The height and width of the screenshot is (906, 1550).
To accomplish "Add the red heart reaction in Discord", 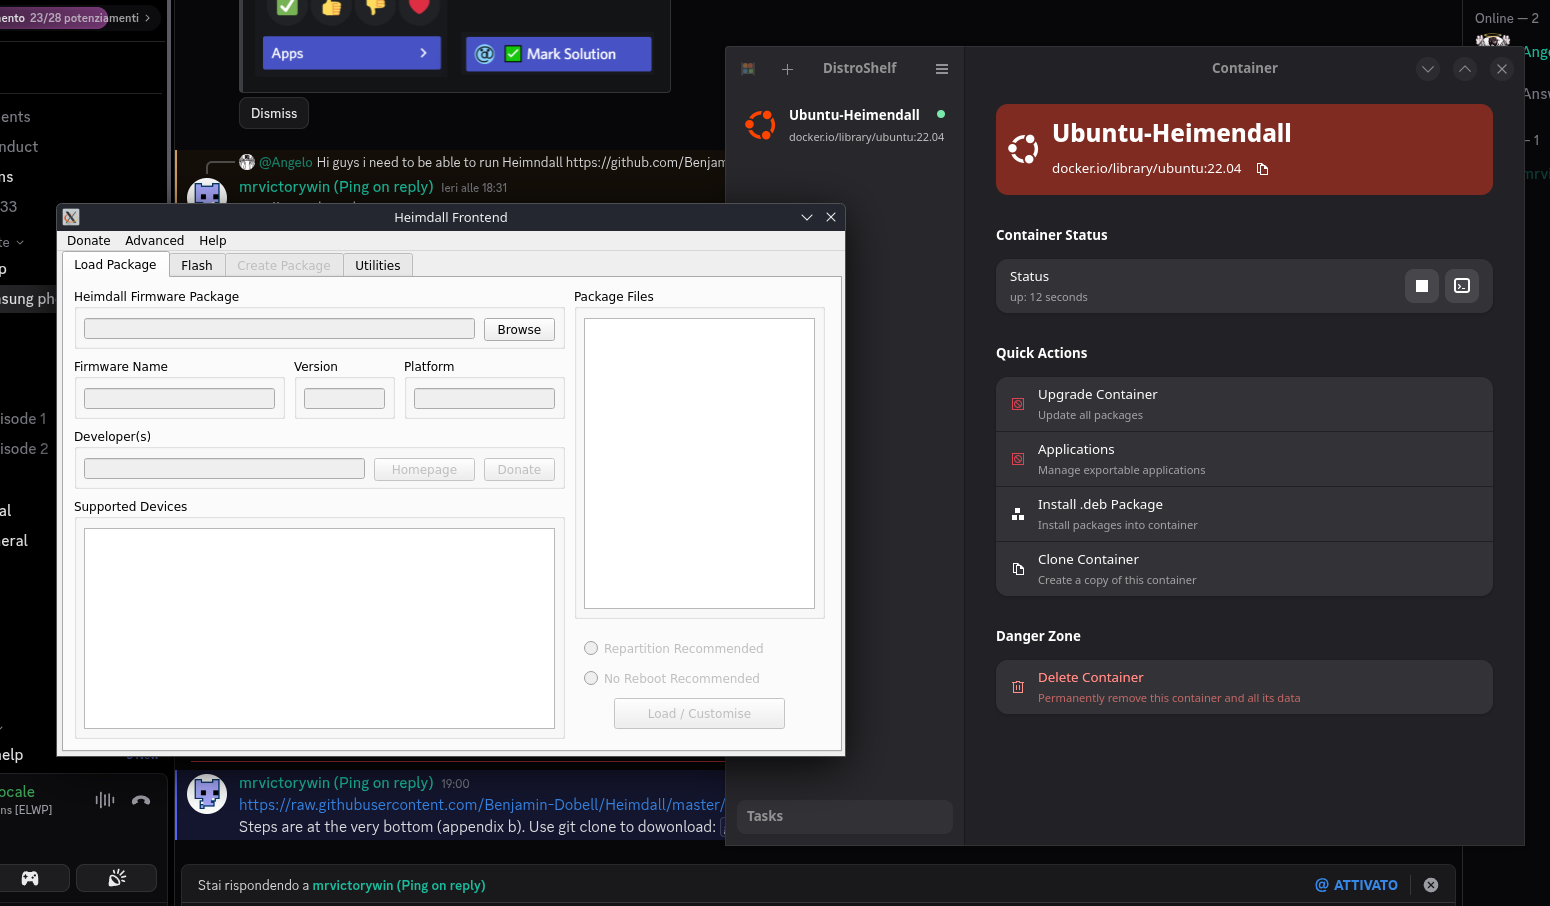I will point(419,8).
